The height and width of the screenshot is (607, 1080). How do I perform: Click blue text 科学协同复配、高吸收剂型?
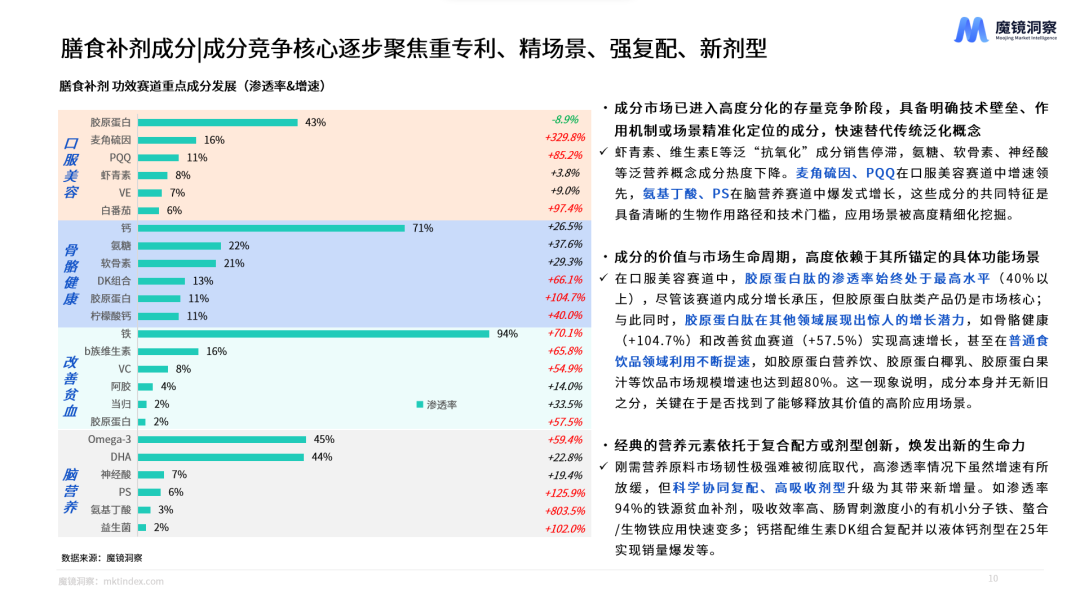pos(759,488)
